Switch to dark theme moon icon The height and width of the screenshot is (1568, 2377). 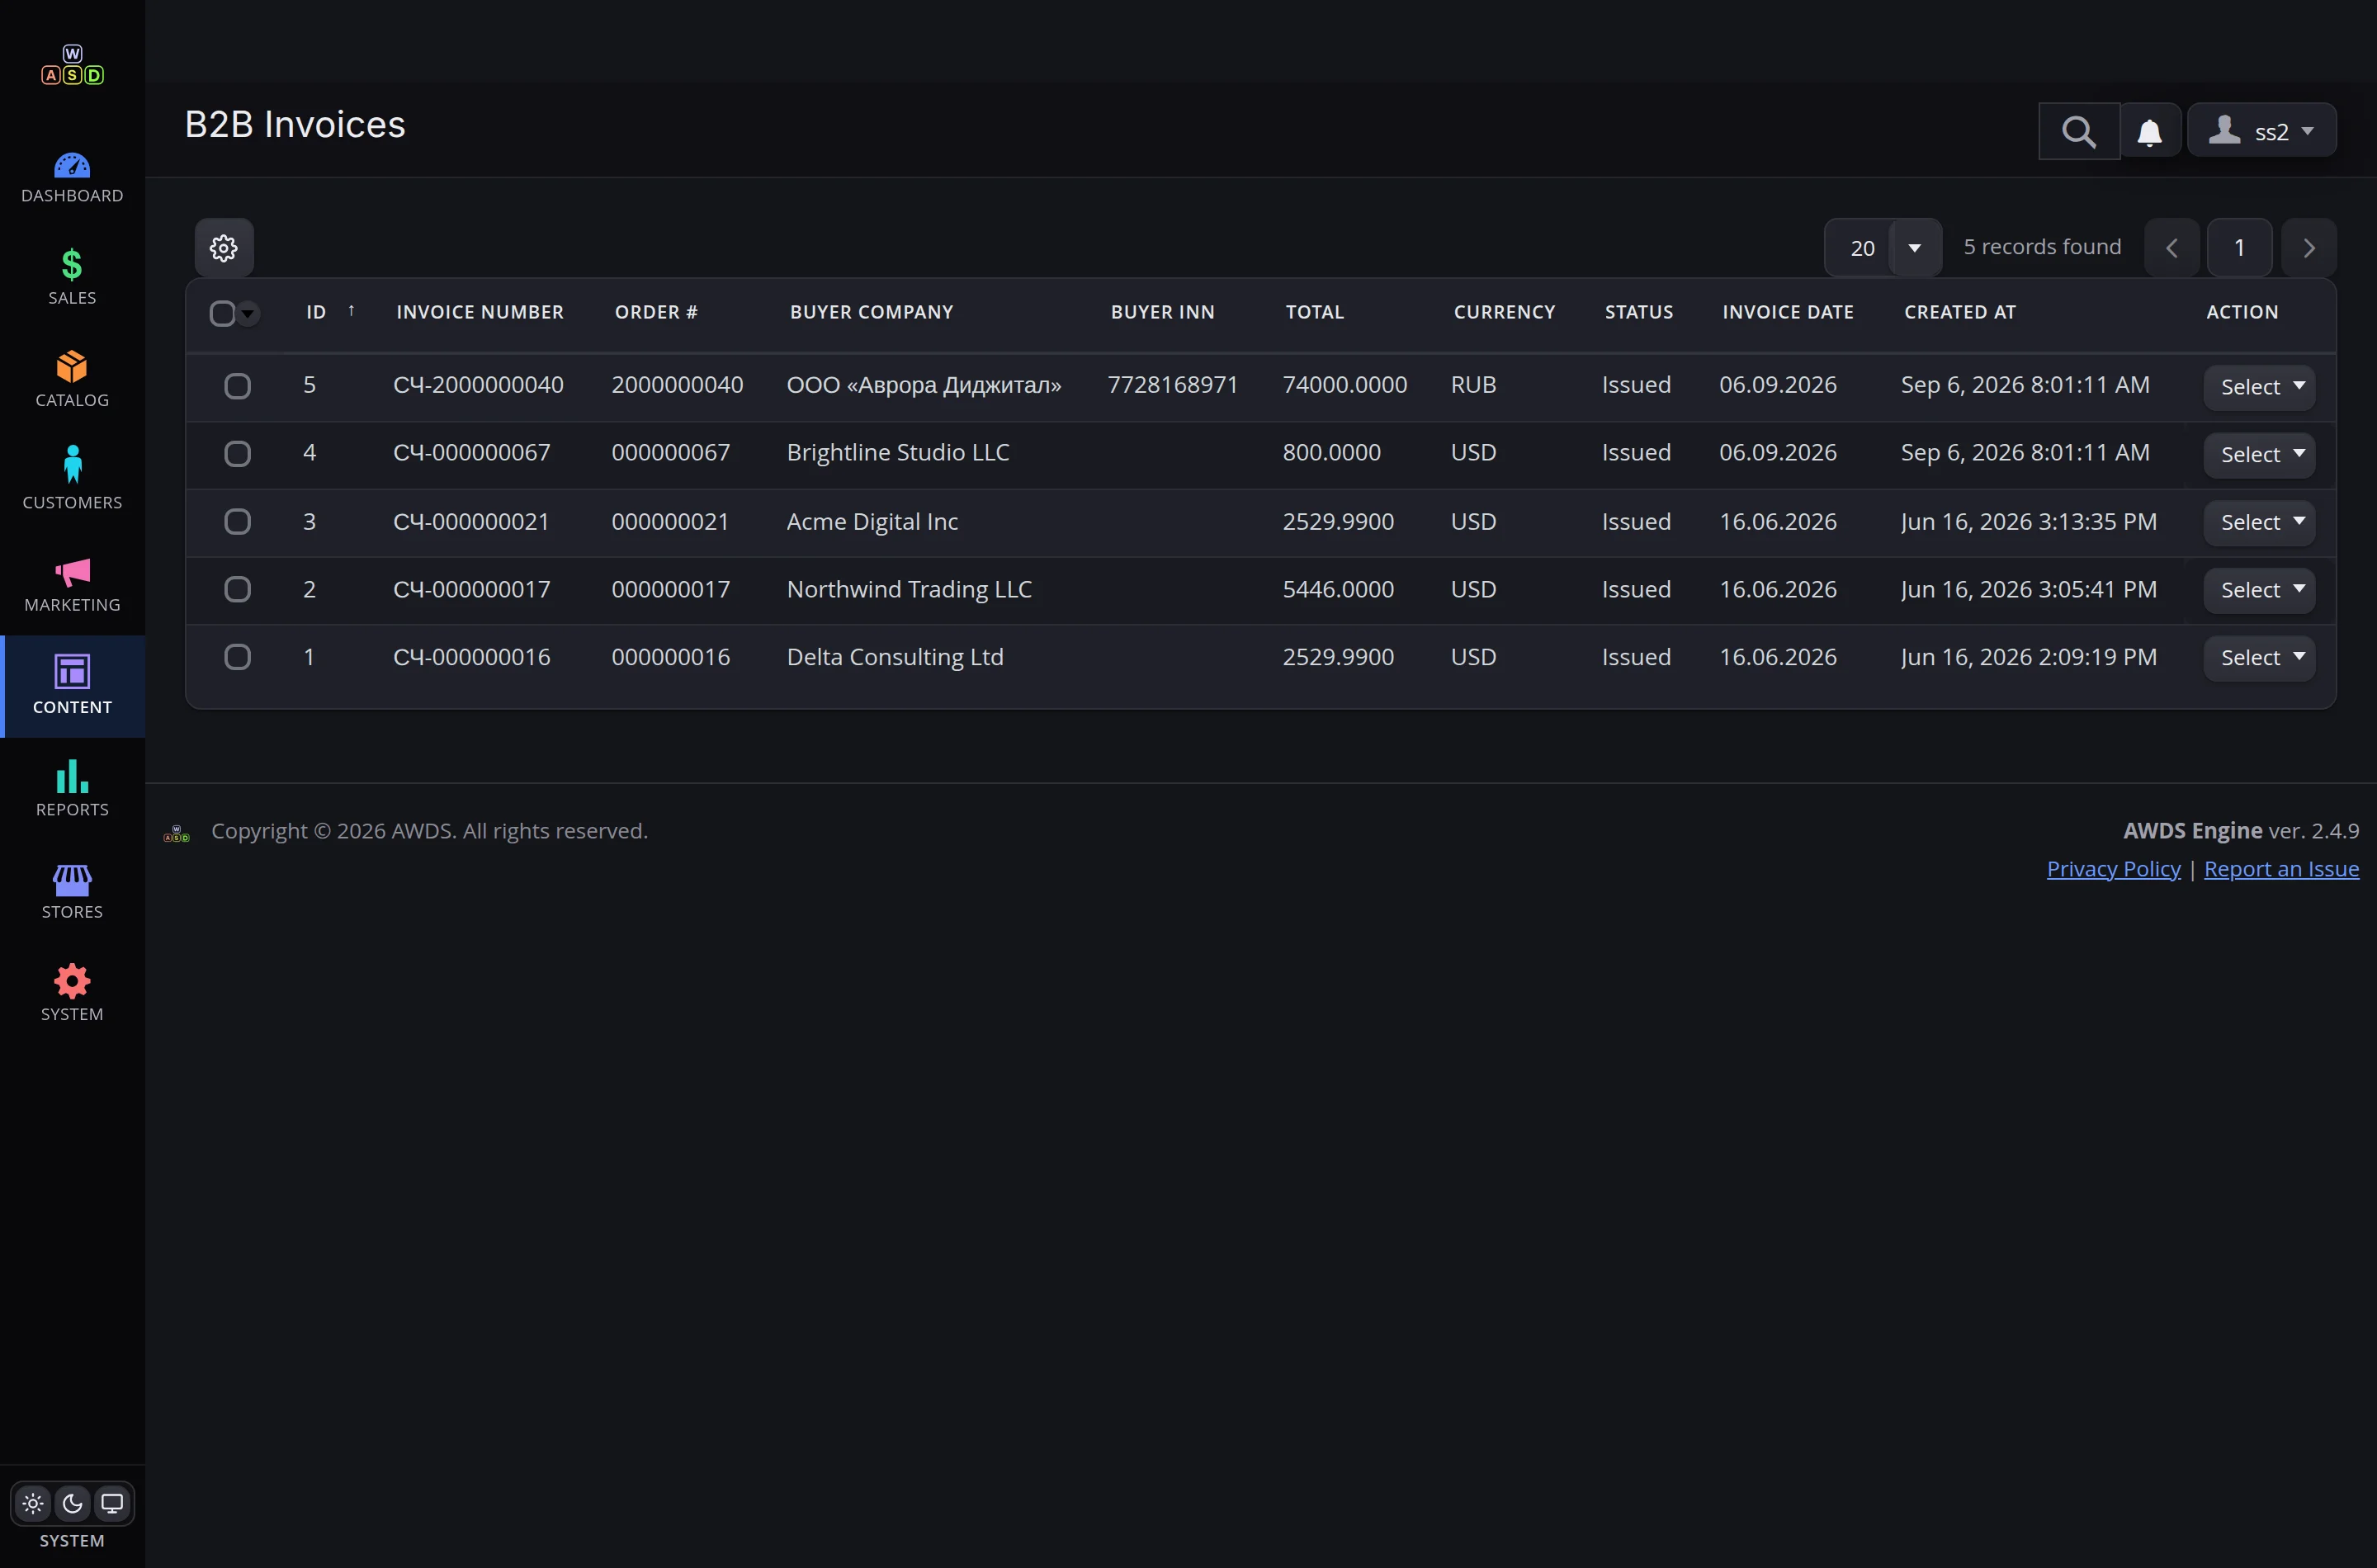[x=72, y=1503]
